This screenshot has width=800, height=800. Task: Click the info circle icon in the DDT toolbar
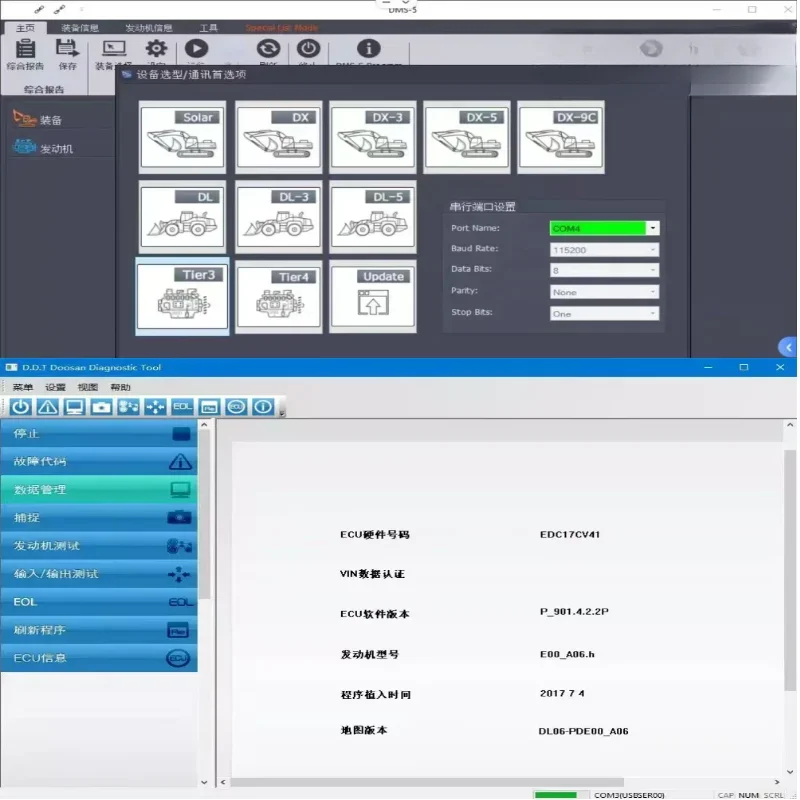coord(263,407)
